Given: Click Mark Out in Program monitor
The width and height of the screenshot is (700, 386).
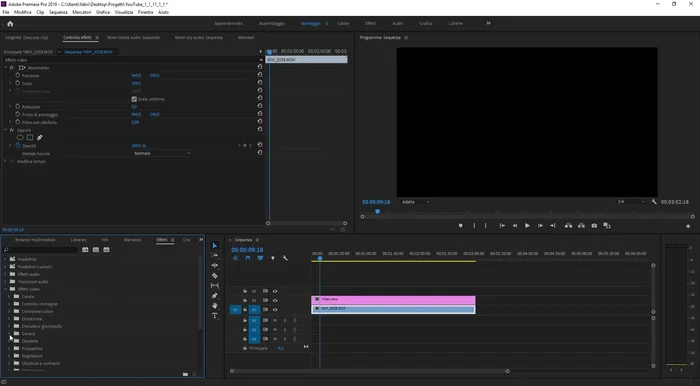Looking at the screenshot, I should tap(486, 226).
